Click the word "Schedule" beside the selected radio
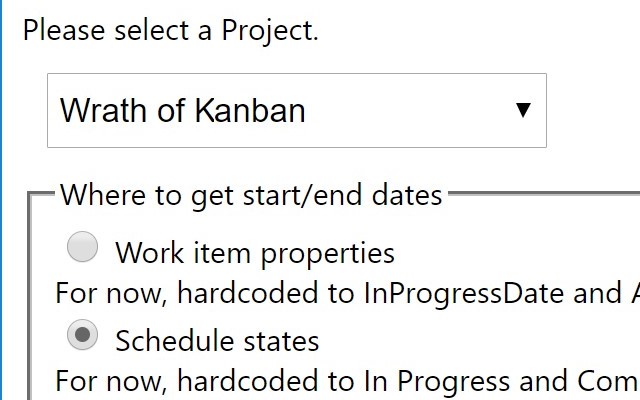 175,341
